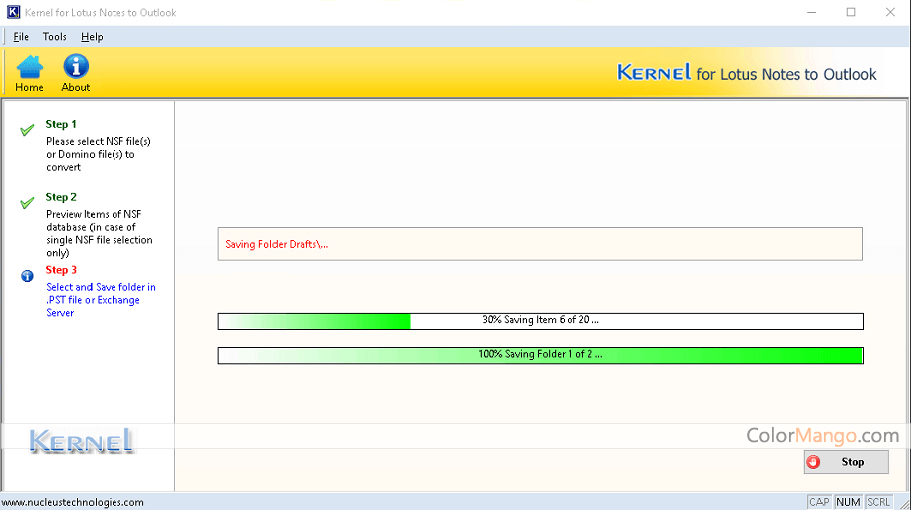Click the Step 2 green checkmark
This screenshot has width=911, height=510.
click(x=27, y=203)
